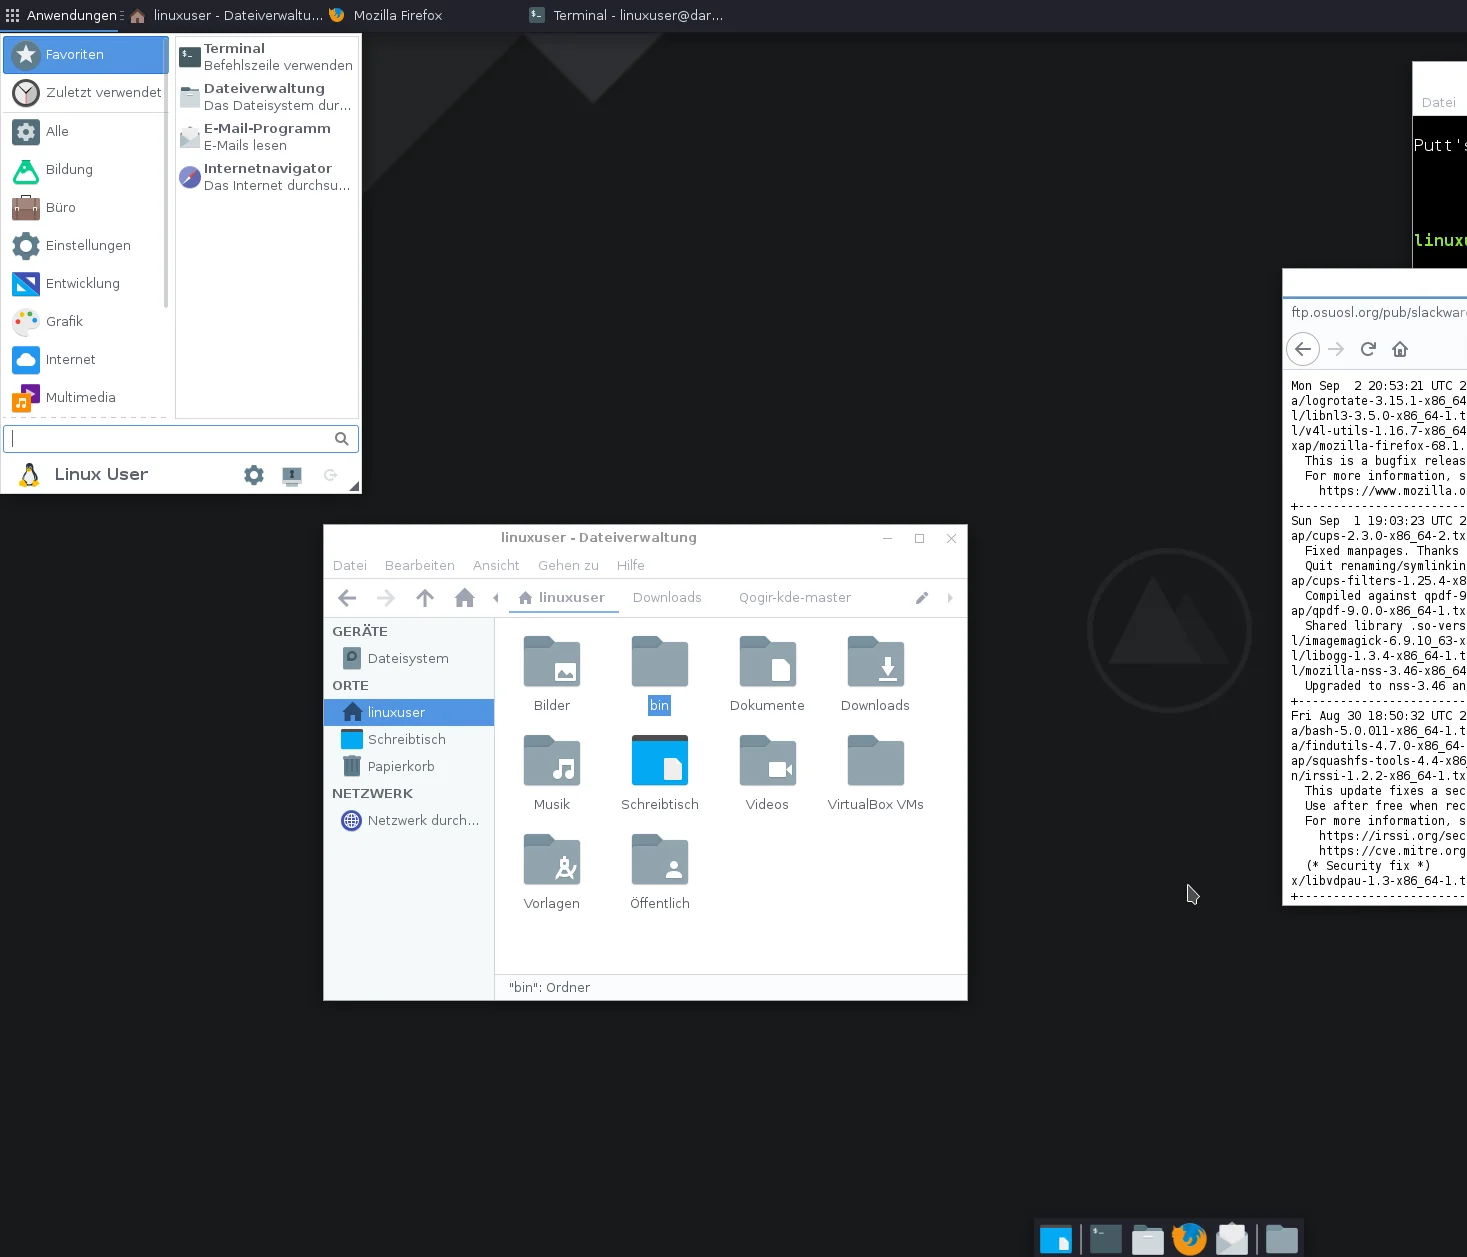The height and width of the screenshot is (1257, 1467).
Task: Select the Downloads path bar button
Action: pyautogui.click(x=667, y=598)
